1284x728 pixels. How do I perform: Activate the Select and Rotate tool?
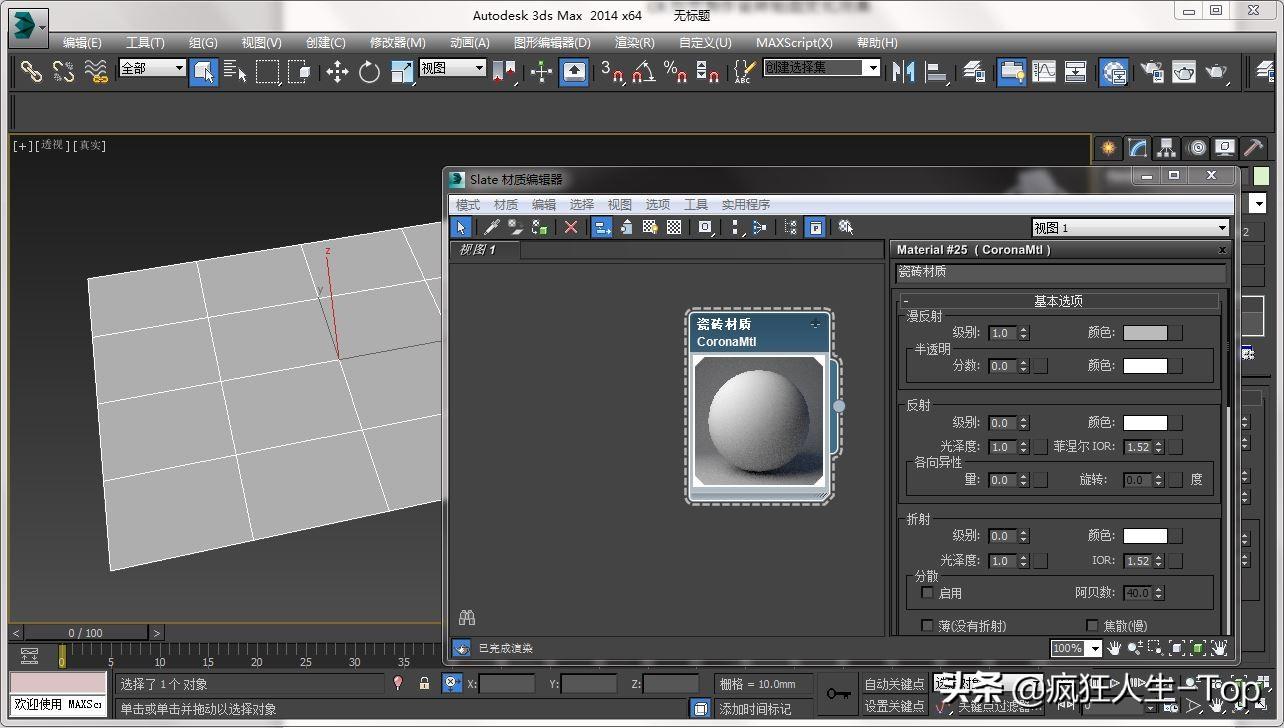pyautogui.click(x=369, y=72)
